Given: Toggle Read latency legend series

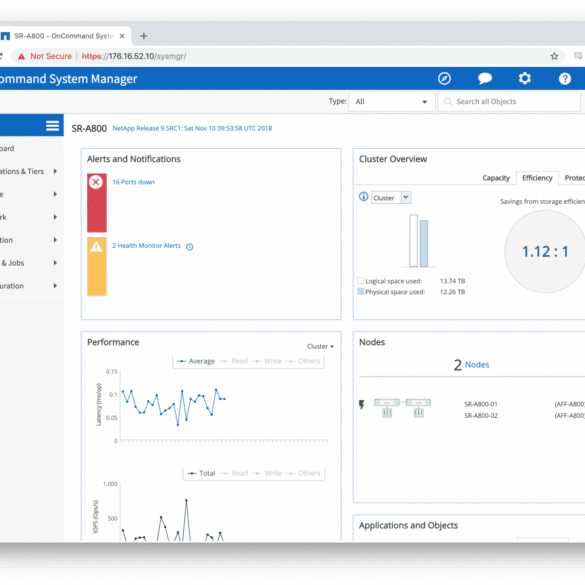Looking at the screenshot, I should pyautogui.click(x=234, y=361).
